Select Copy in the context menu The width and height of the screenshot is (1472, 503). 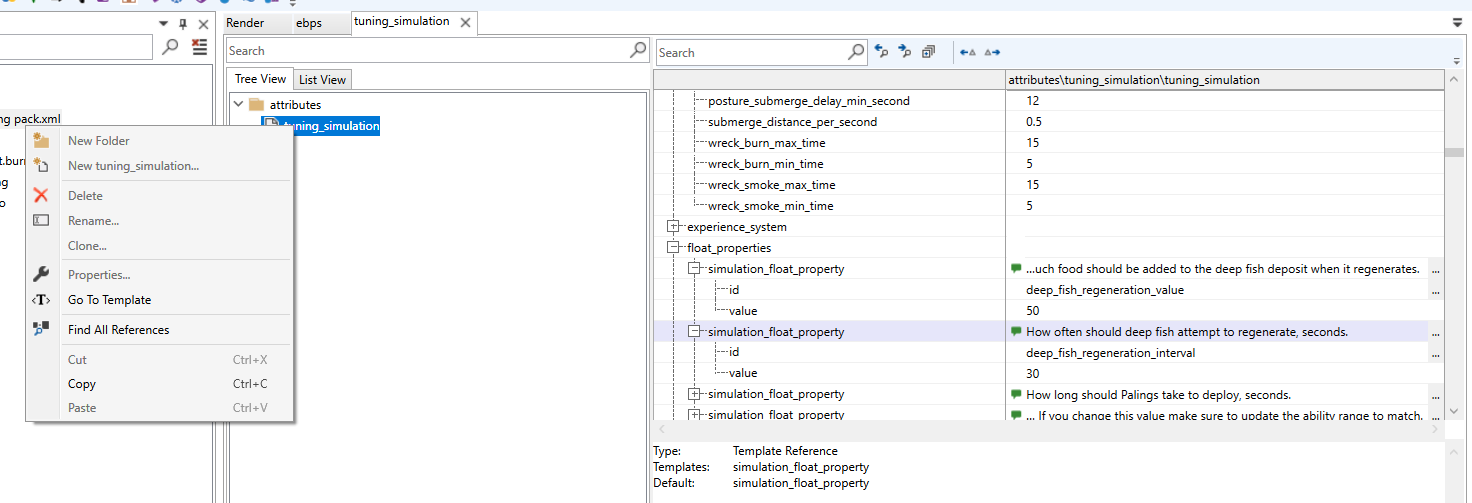pyautogui.click(x=82, y=384)
